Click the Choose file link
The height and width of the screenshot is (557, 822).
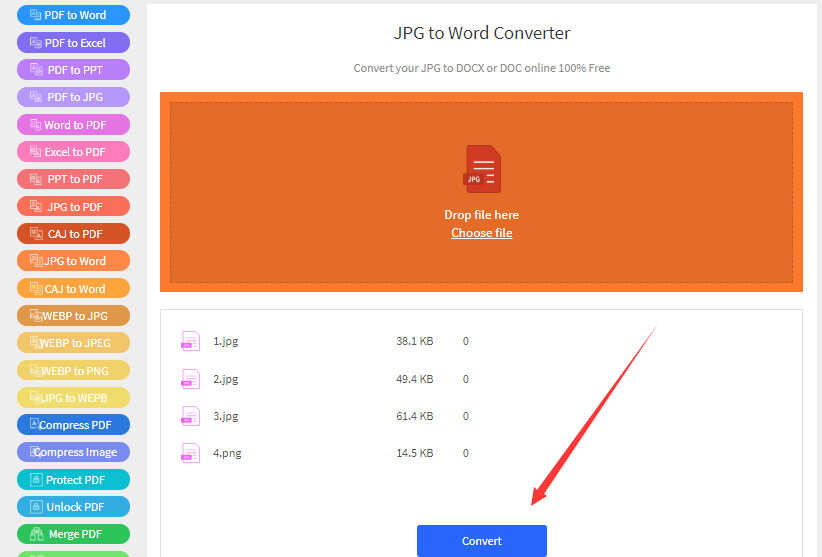click(x=481, y=233)
